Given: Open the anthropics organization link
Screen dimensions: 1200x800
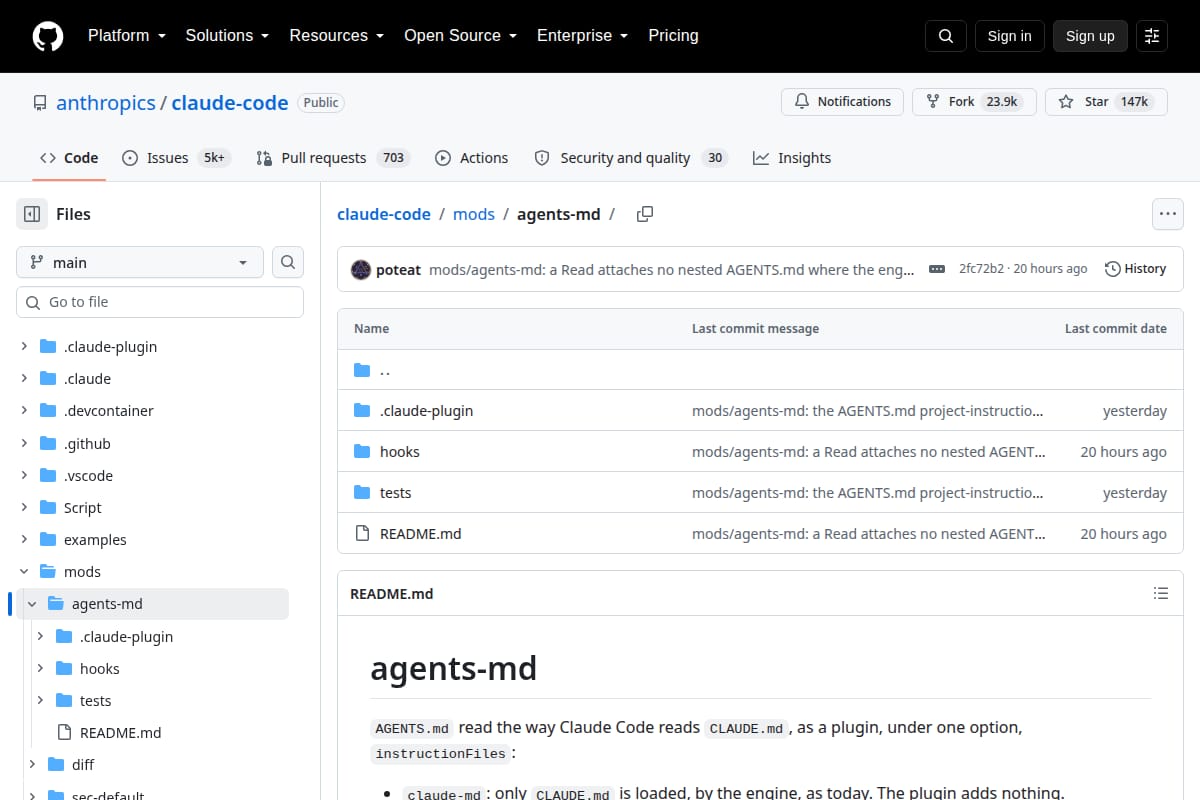Looking at the screenshot, I should [106, 103].
